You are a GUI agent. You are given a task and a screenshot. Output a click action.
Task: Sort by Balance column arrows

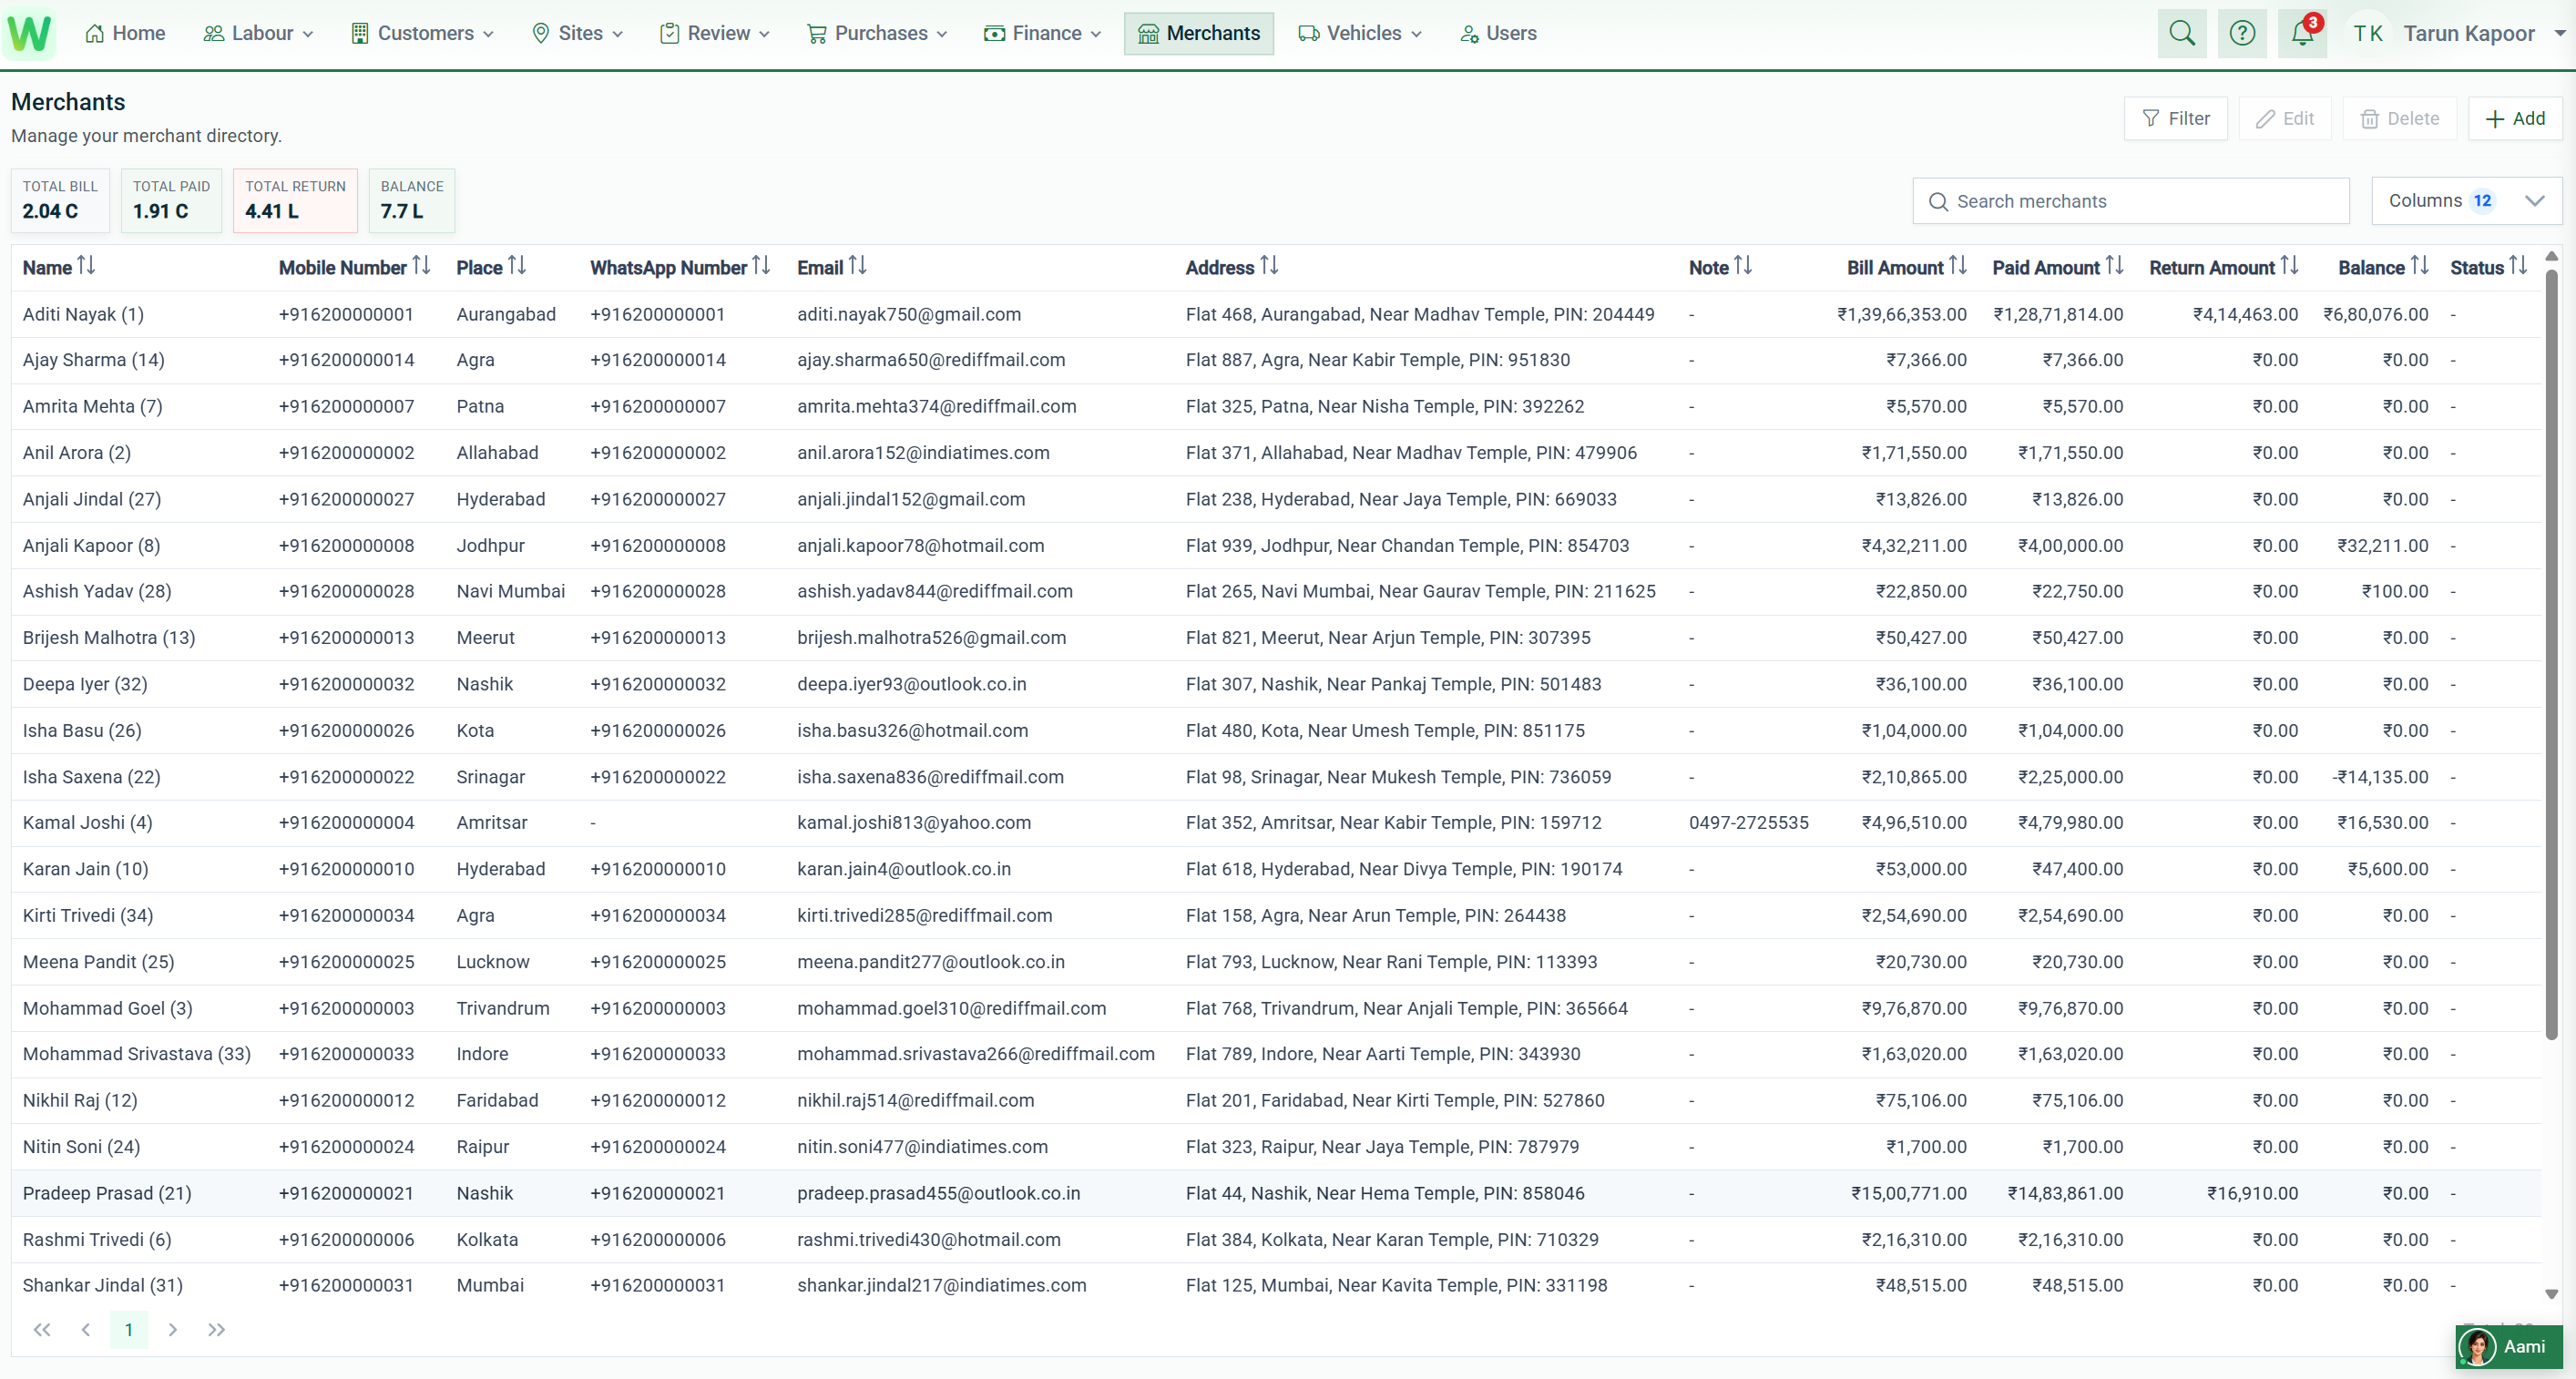pyautogui.click(x=2420, y=266)
